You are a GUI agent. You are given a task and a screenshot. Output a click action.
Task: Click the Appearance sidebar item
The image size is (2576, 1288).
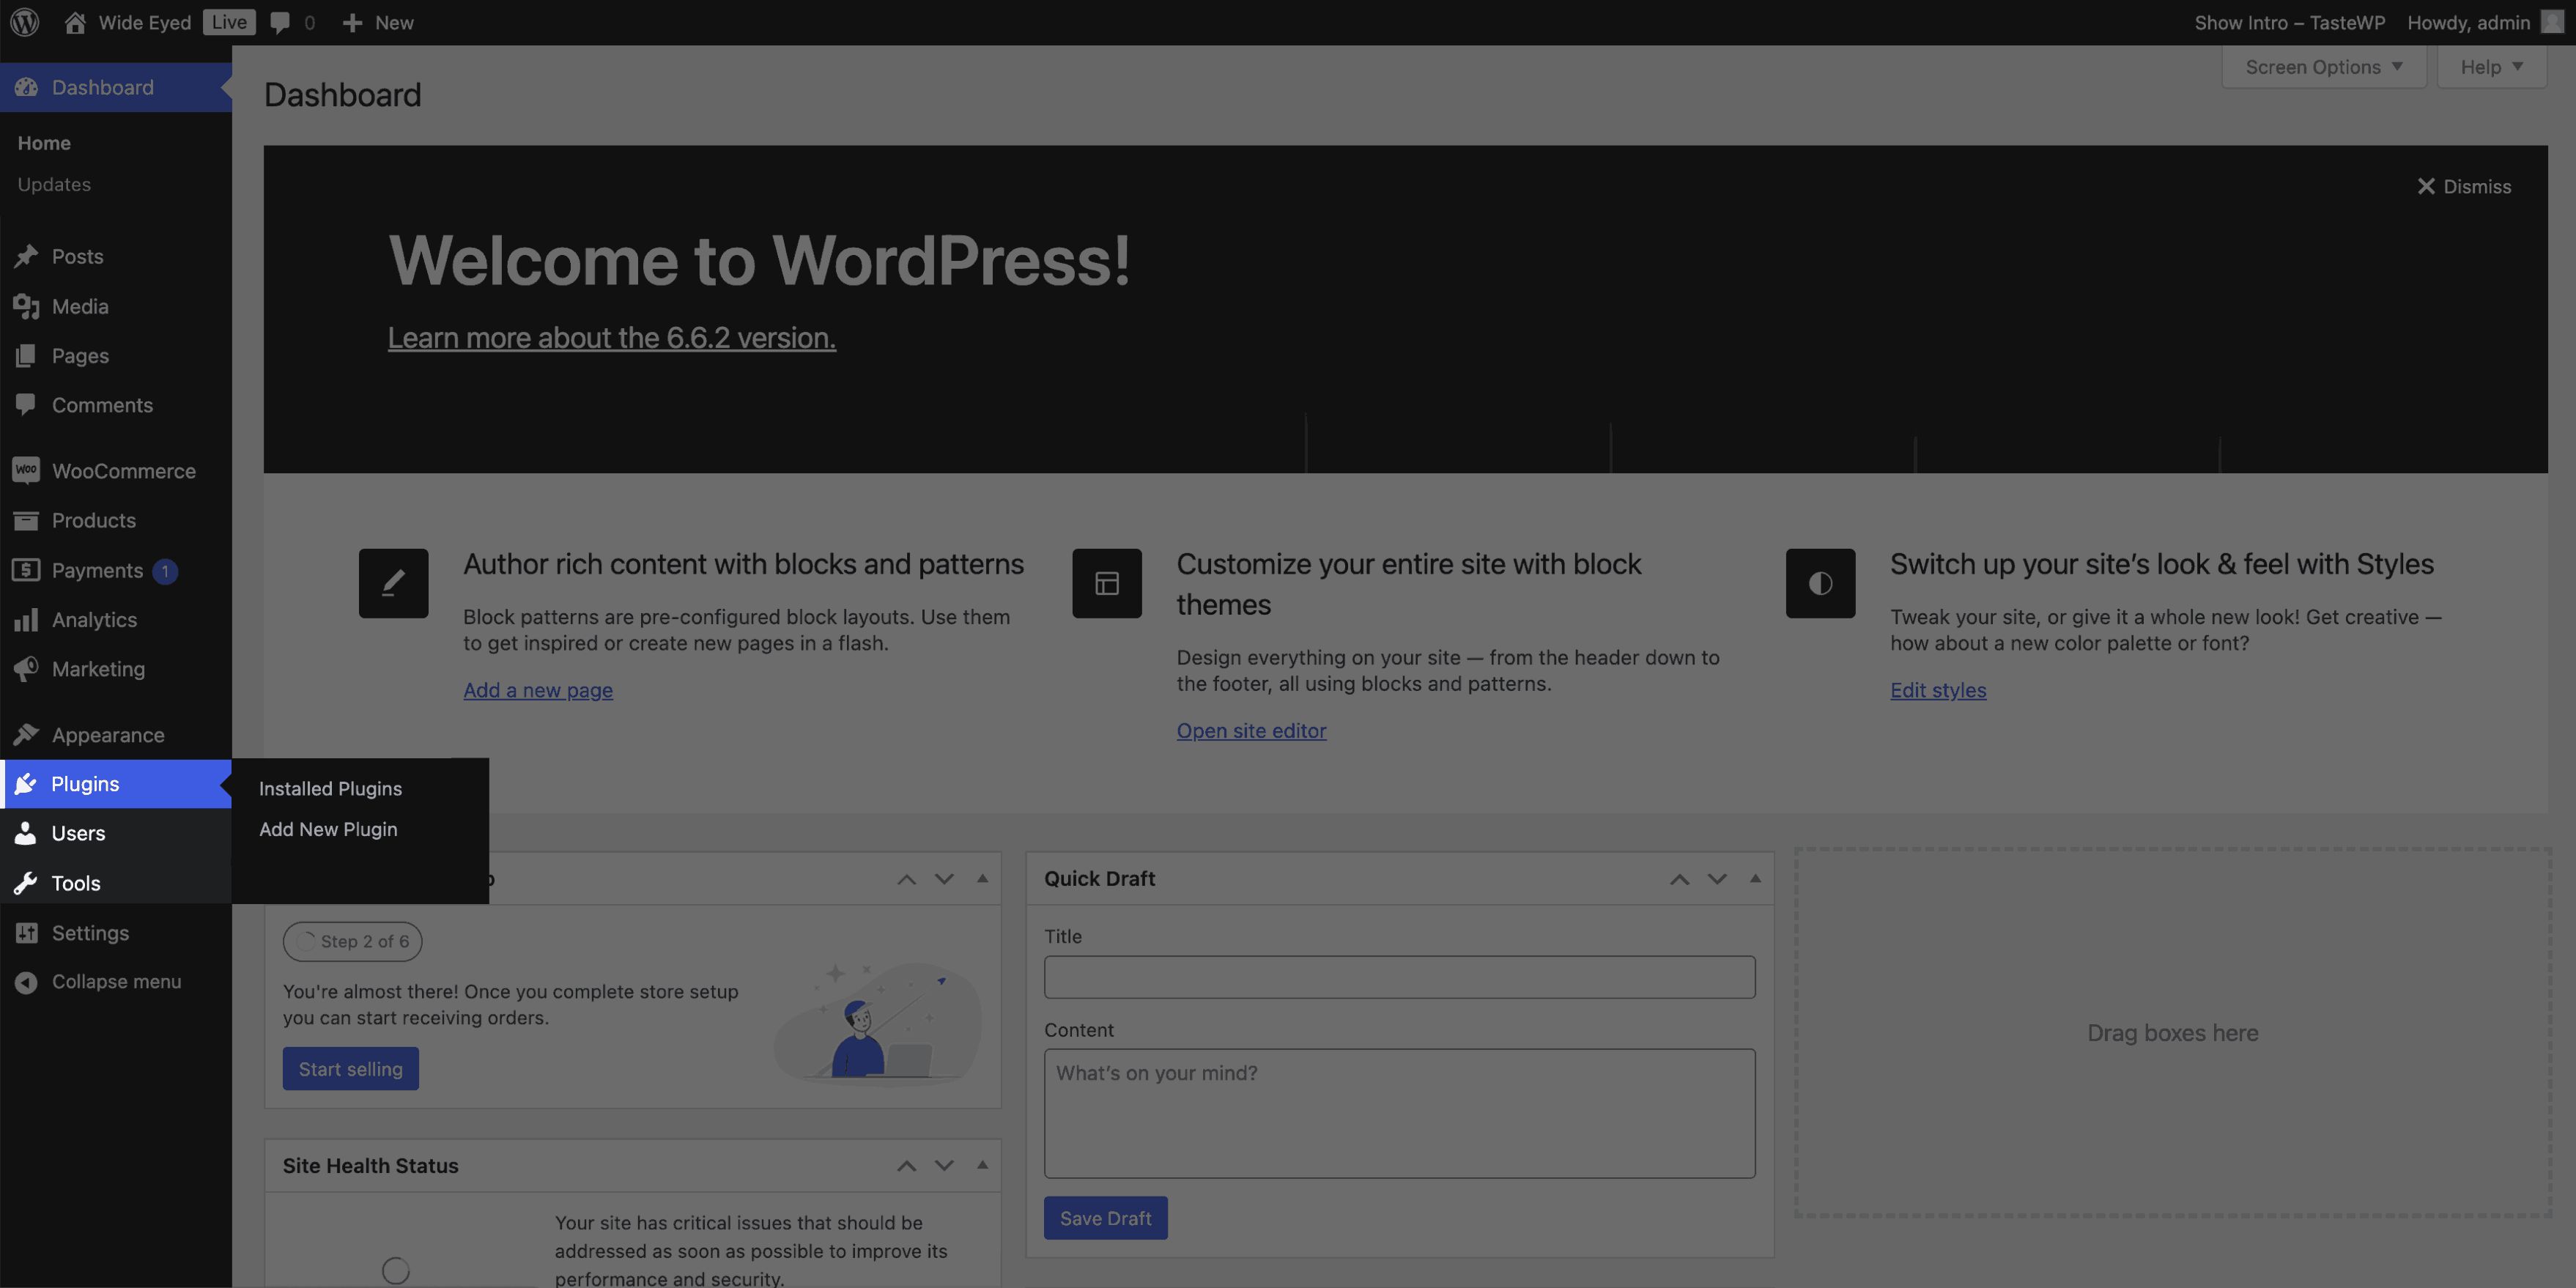pyautogui.click(x=108, y=735)
